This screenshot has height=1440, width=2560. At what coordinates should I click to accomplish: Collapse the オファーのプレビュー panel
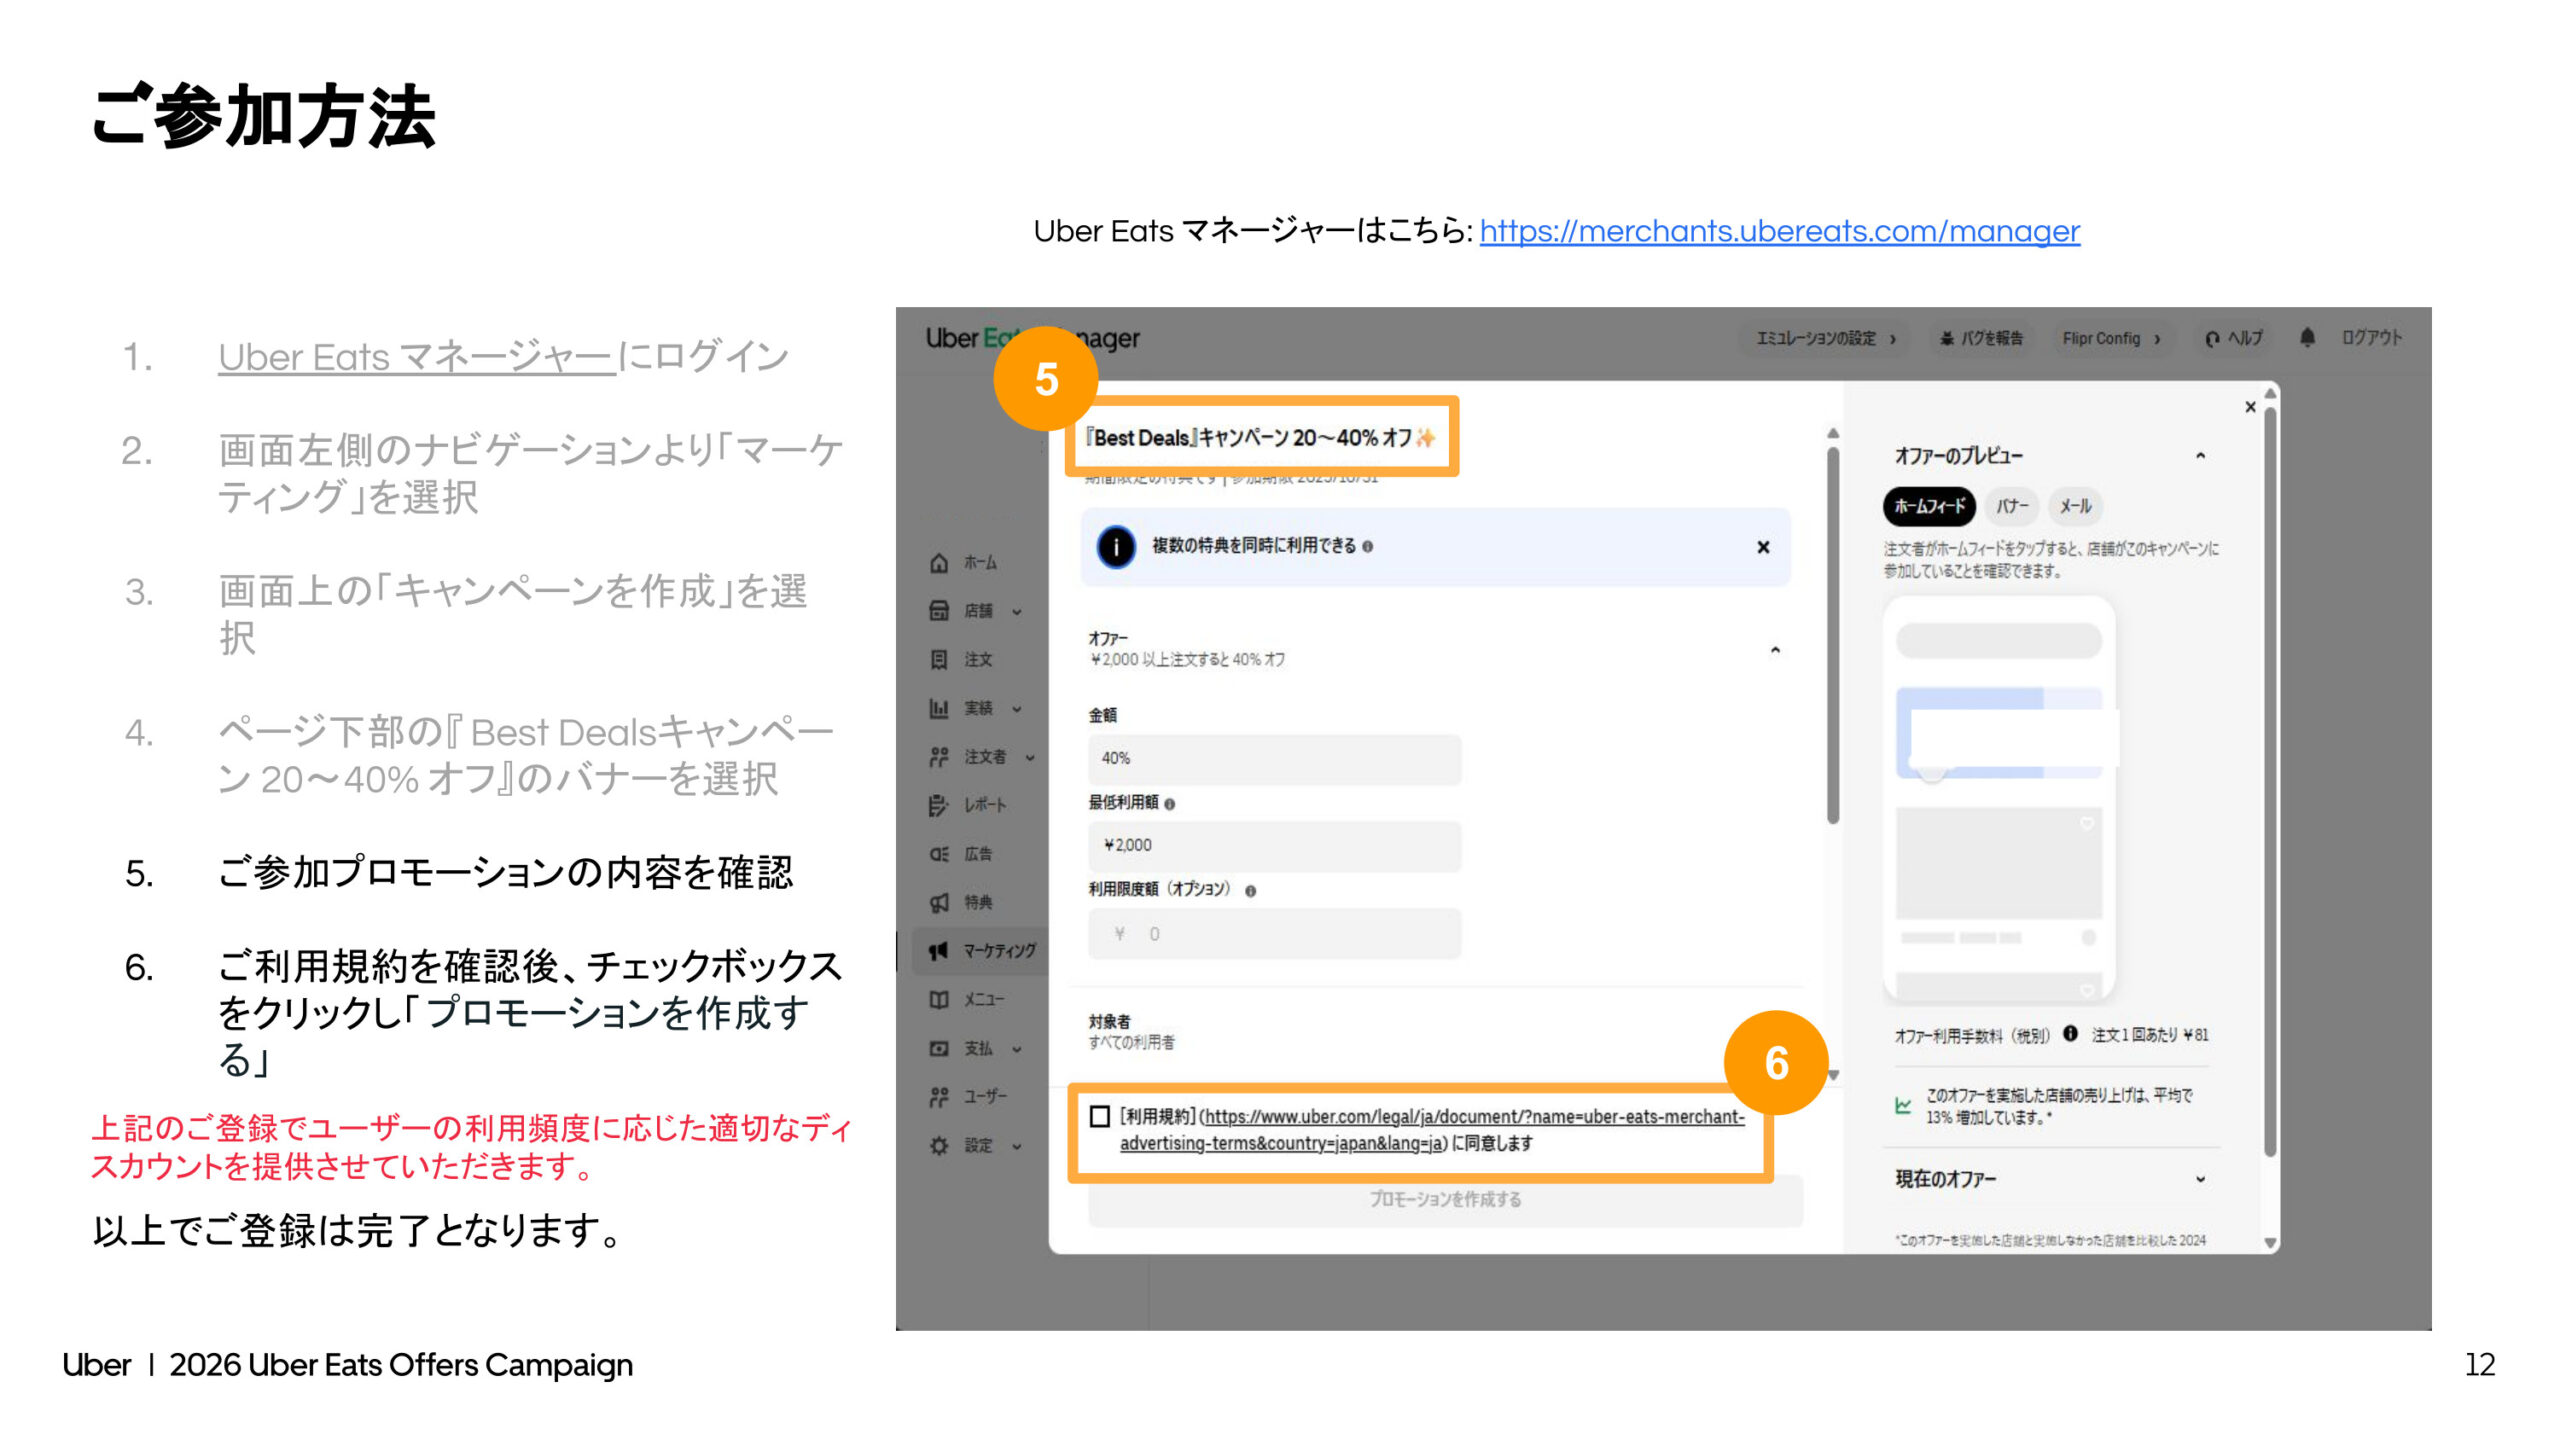[2200, 456]
